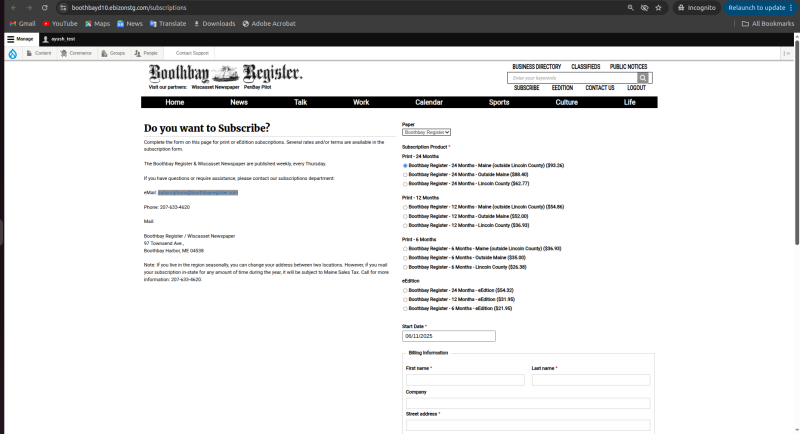Click the search magnifier icon button
This screenshot has height=434, width=800.
[643, 77]
